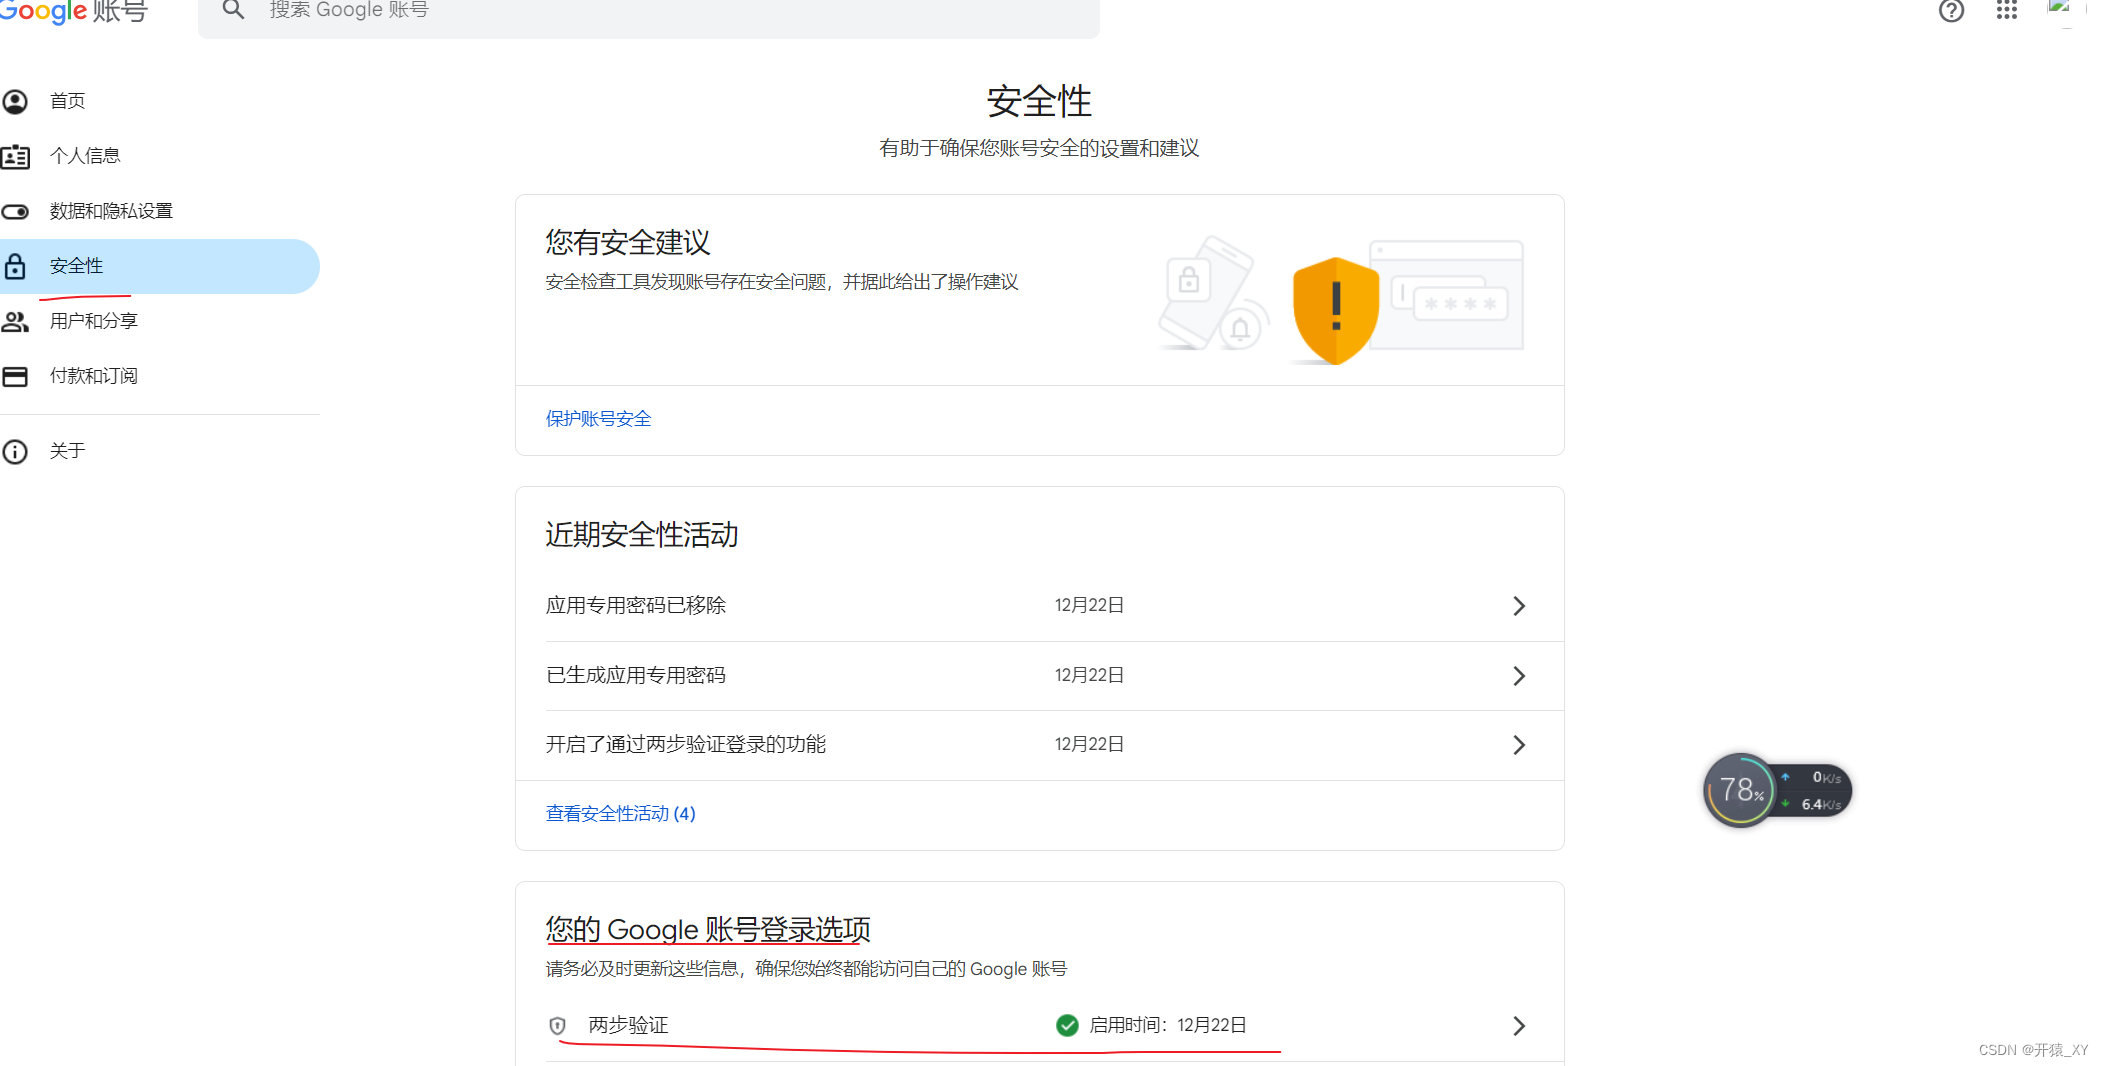The height and width of the screenshot is (1066, 2104).
Task: Click the 您的 Google 账号登录选项 heading
Action: tap(708, 929)
